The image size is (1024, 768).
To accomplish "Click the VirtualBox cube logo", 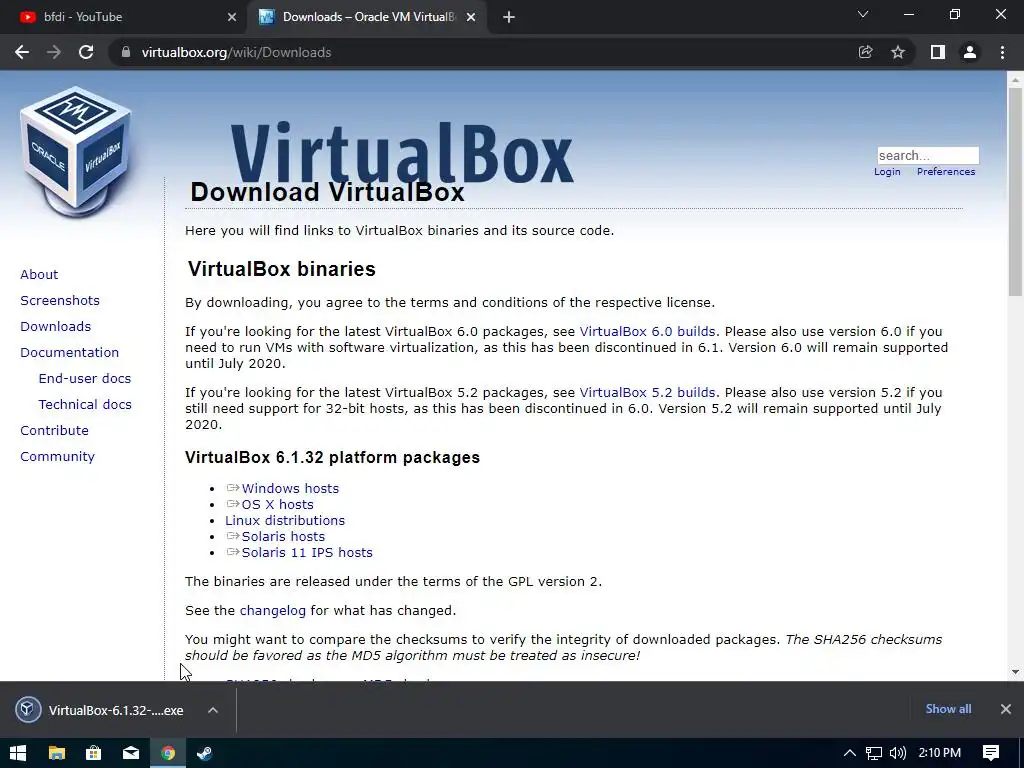I will (x=76, y=151).
